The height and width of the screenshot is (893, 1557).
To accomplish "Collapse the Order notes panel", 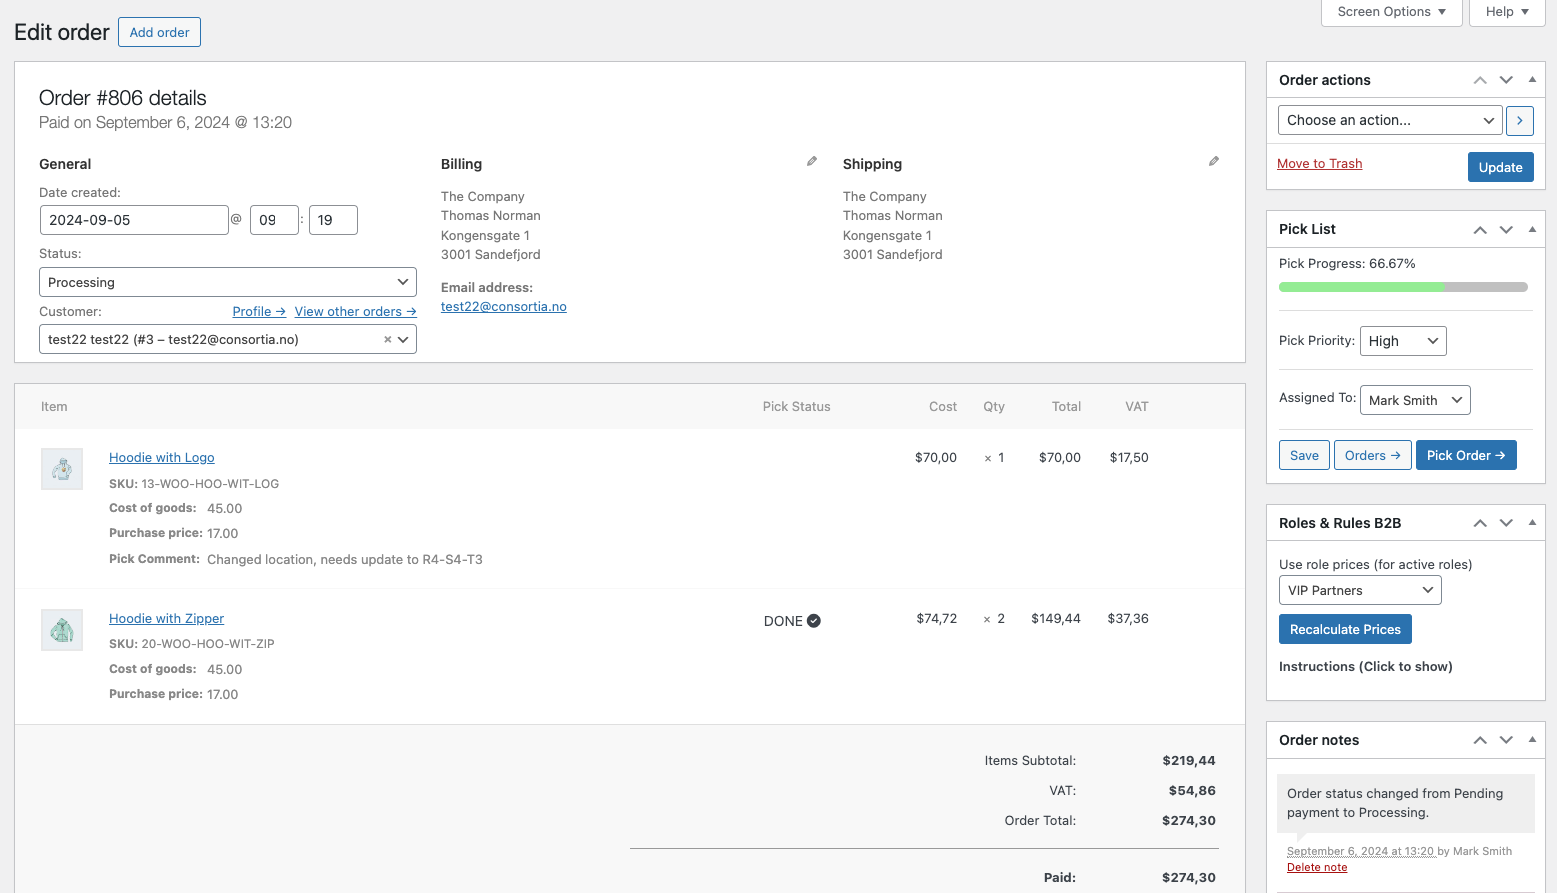I will point(1531,739).
